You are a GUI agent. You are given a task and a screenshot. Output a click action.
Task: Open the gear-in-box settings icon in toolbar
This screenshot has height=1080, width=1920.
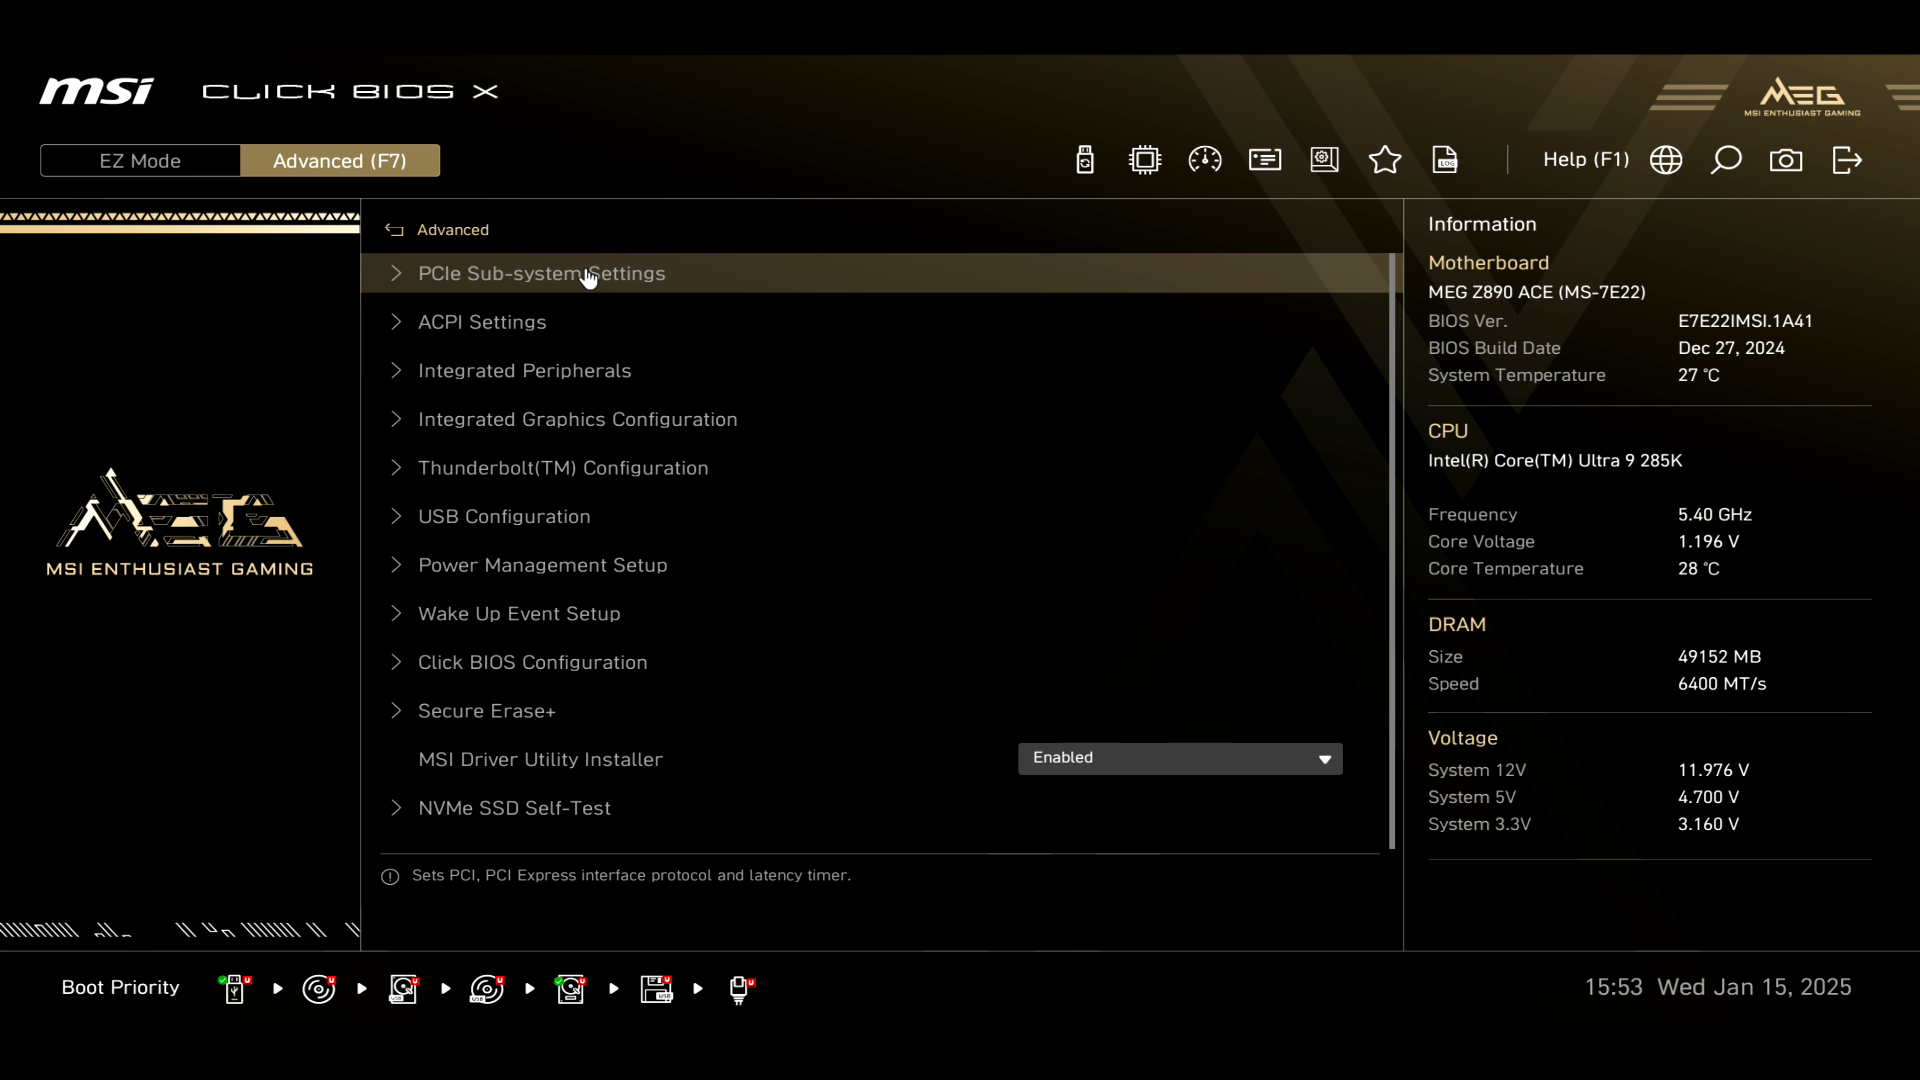[1325, 160]
